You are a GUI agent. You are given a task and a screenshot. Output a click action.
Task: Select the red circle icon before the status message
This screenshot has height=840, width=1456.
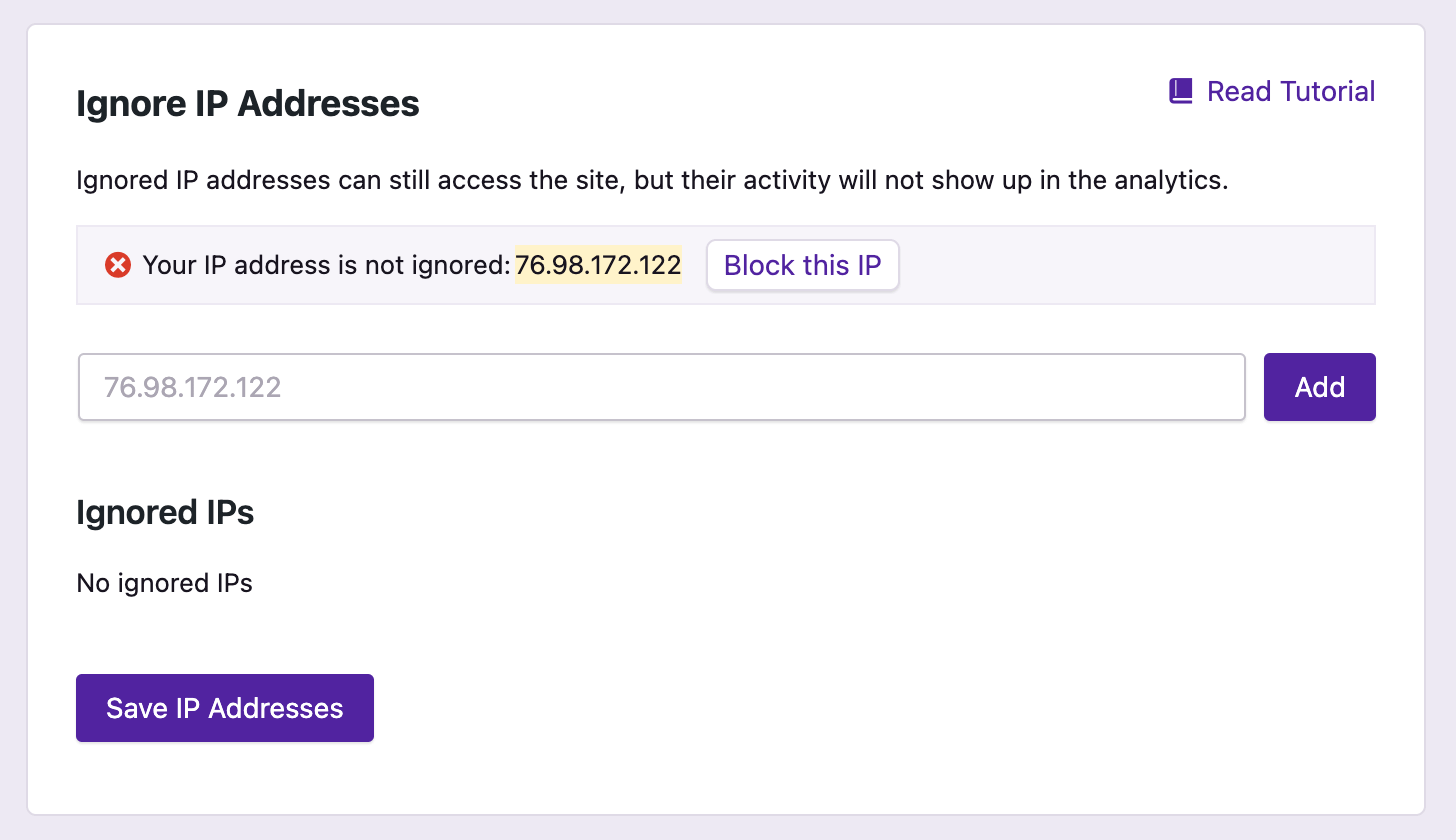[x=118, y=265]
